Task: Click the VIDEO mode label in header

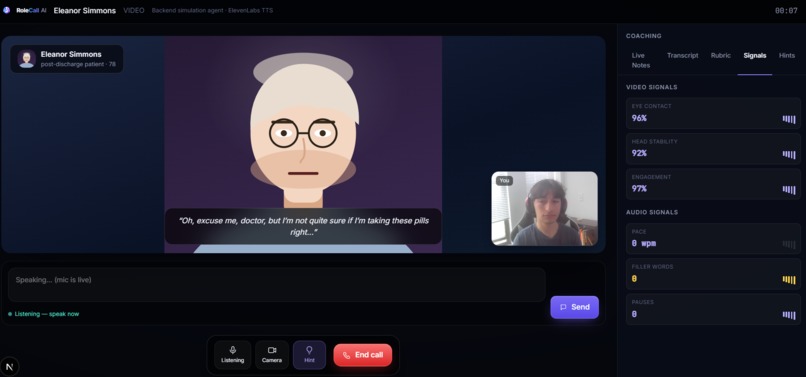Action: point(134,10)
